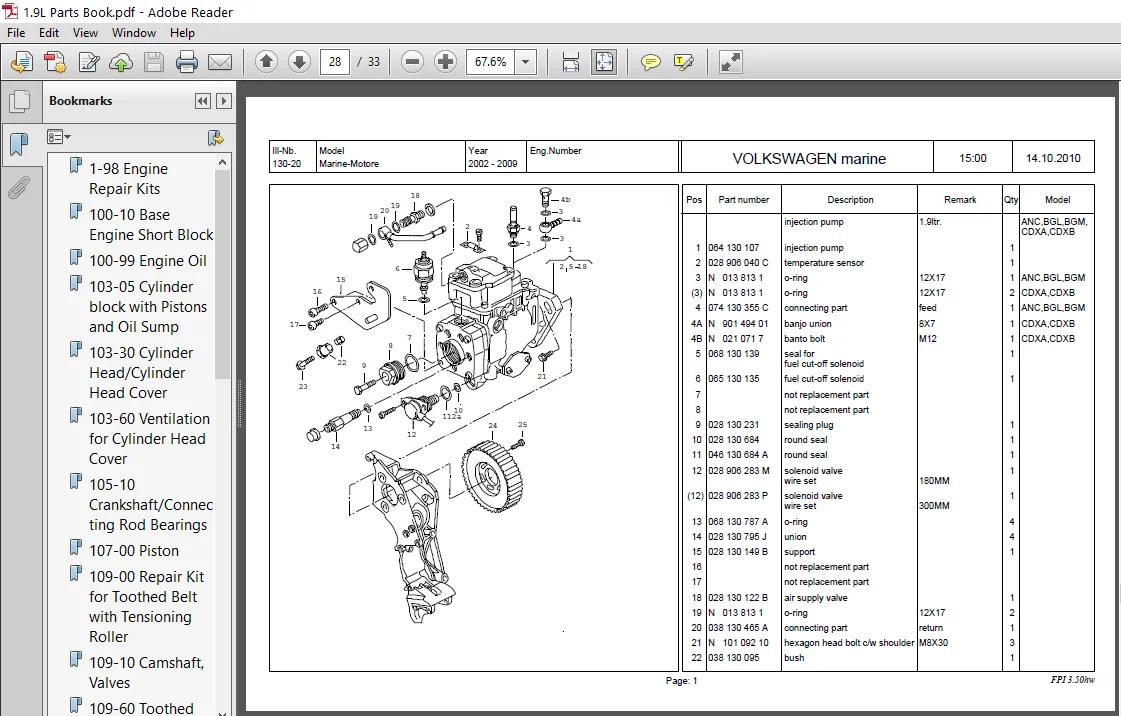
Task: Open bookmark 100-99 Engine Oil
Action: tap(147, 261)
